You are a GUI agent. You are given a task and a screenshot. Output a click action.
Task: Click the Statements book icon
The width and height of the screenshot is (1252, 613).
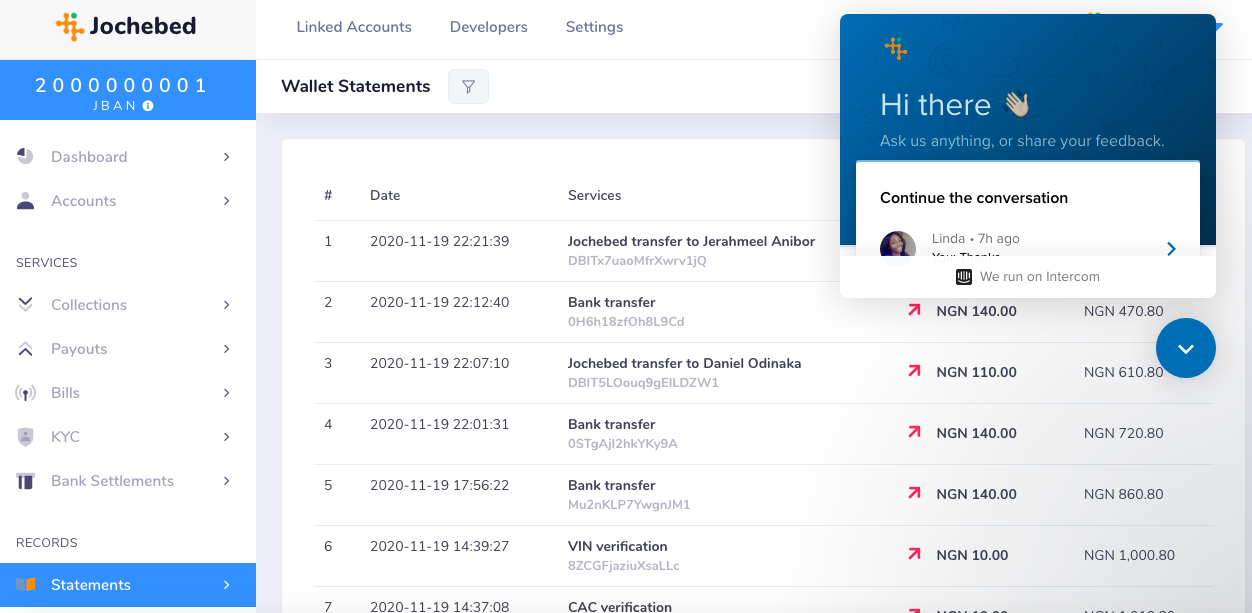pos(26,584)
